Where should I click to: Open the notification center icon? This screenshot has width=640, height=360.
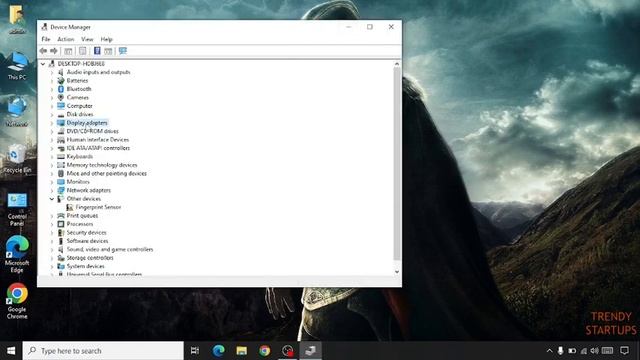tap(624, 351)
